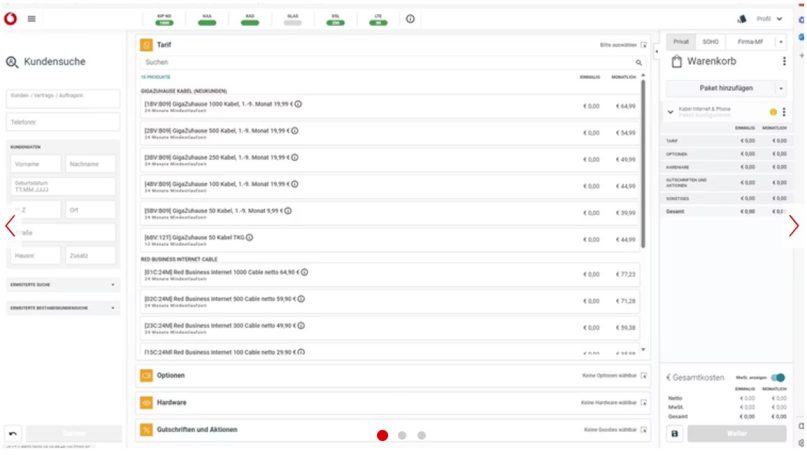This screenshot has height=455, width=807.
Task: Select the Firma-MF tab
Action: coord(748,41)
